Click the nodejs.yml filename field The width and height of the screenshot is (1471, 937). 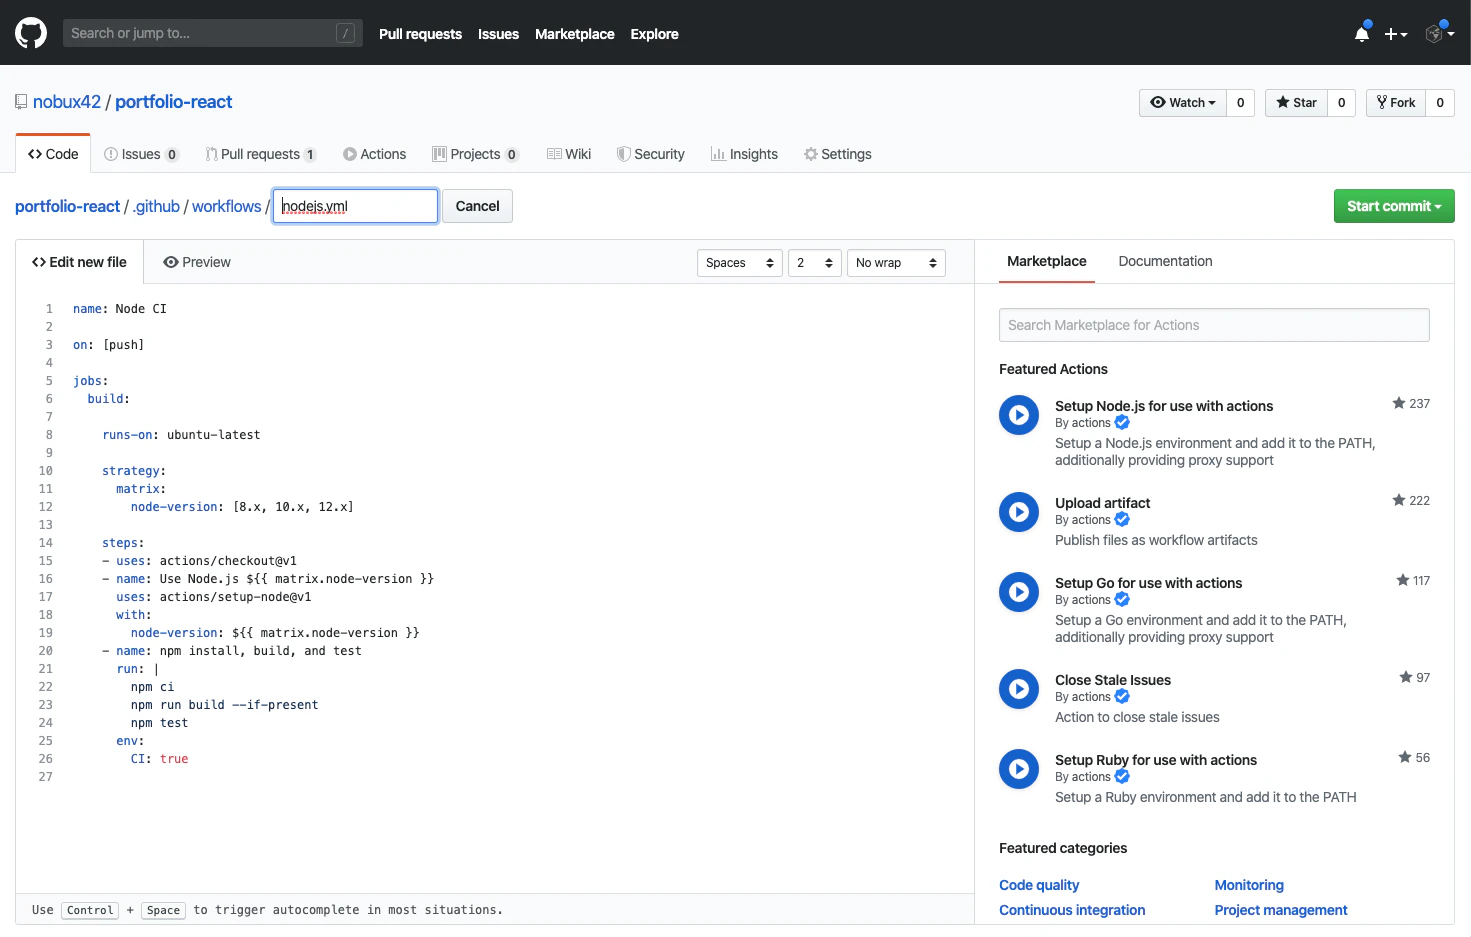[355, 206]
